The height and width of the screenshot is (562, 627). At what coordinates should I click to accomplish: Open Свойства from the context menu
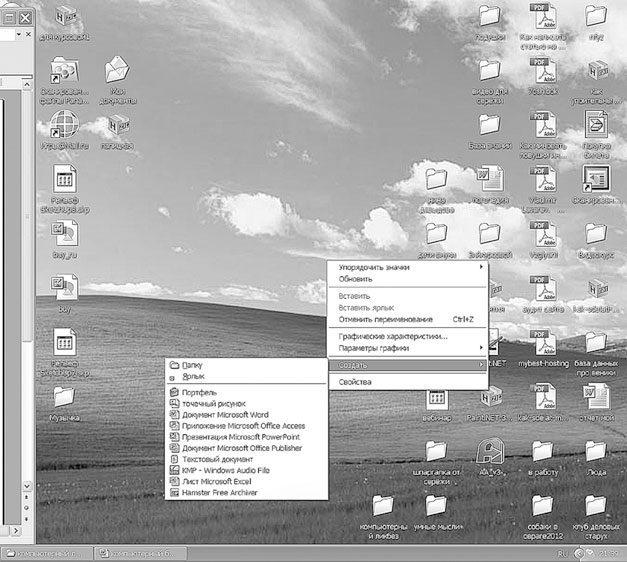tap(408, 382)
